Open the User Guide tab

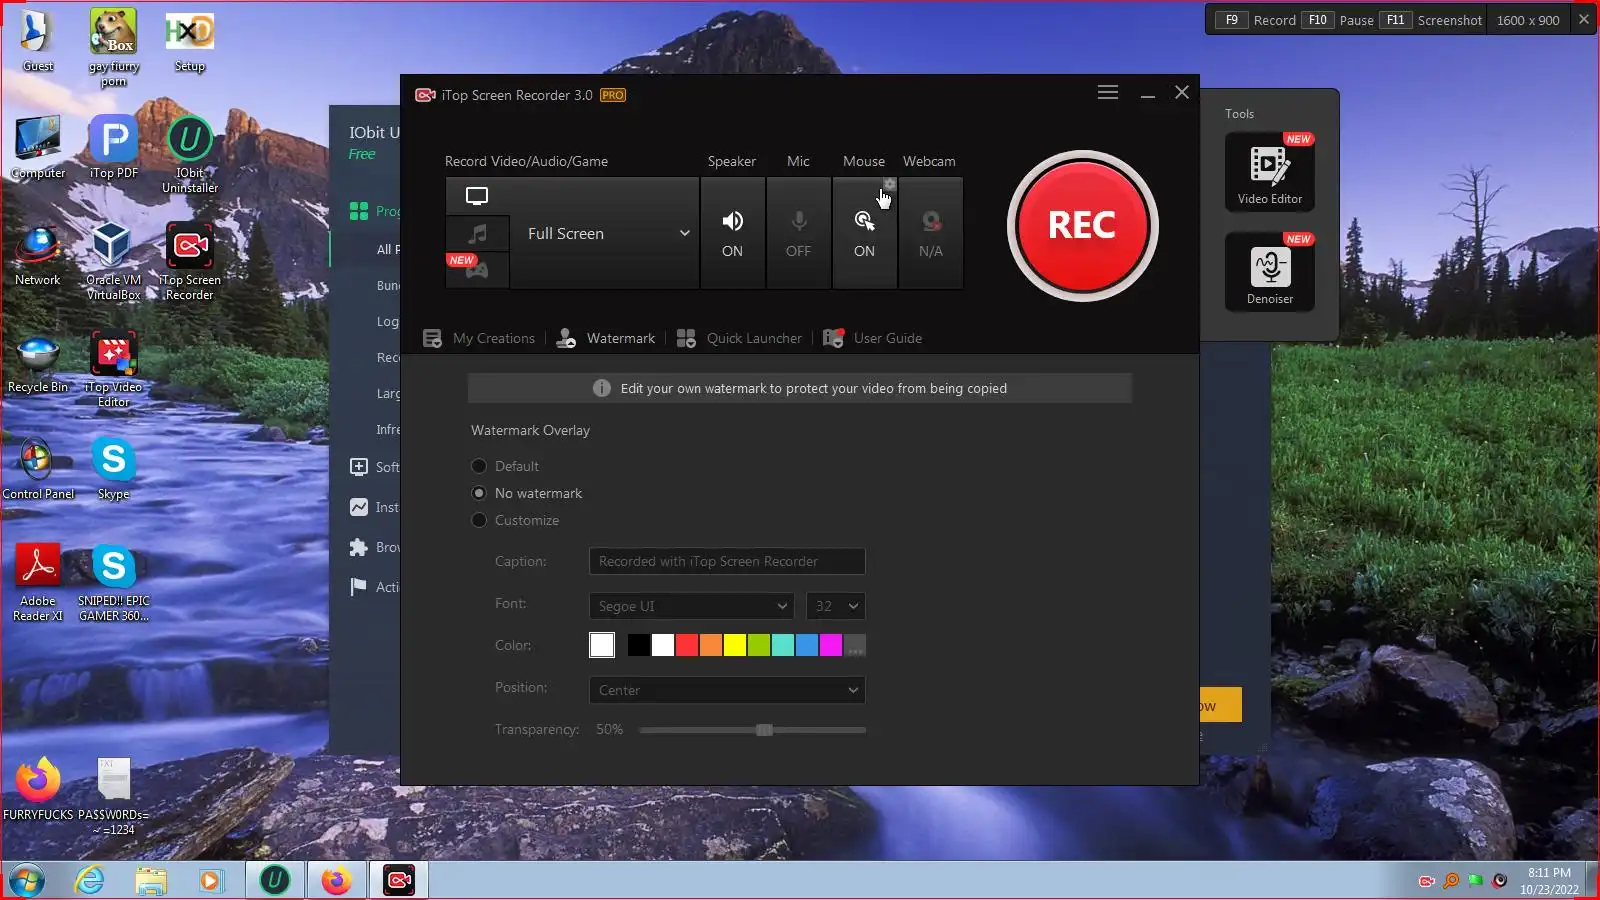coord(872,338)
